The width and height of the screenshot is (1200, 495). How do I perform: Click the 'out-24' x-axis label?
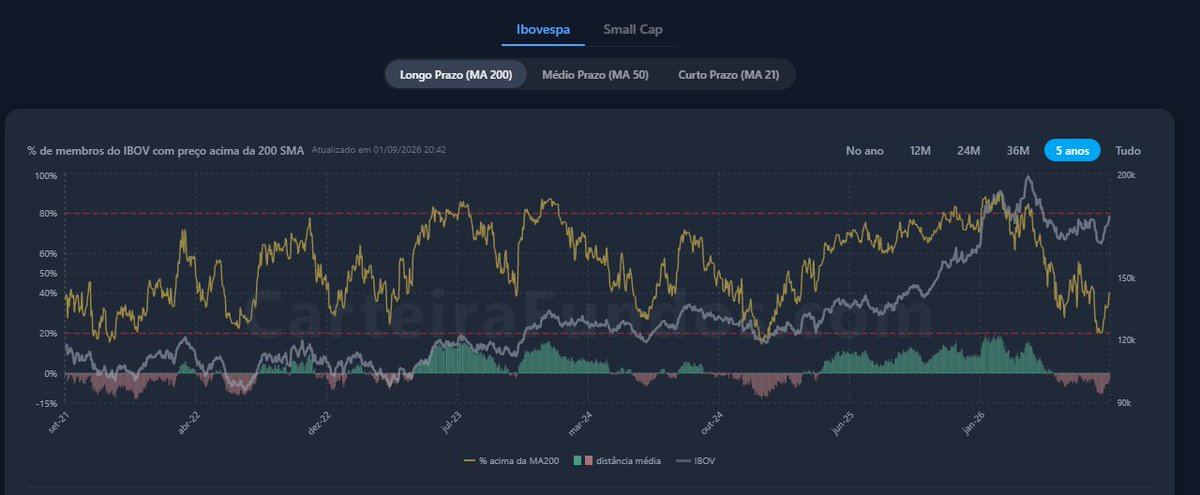[714, 423]
